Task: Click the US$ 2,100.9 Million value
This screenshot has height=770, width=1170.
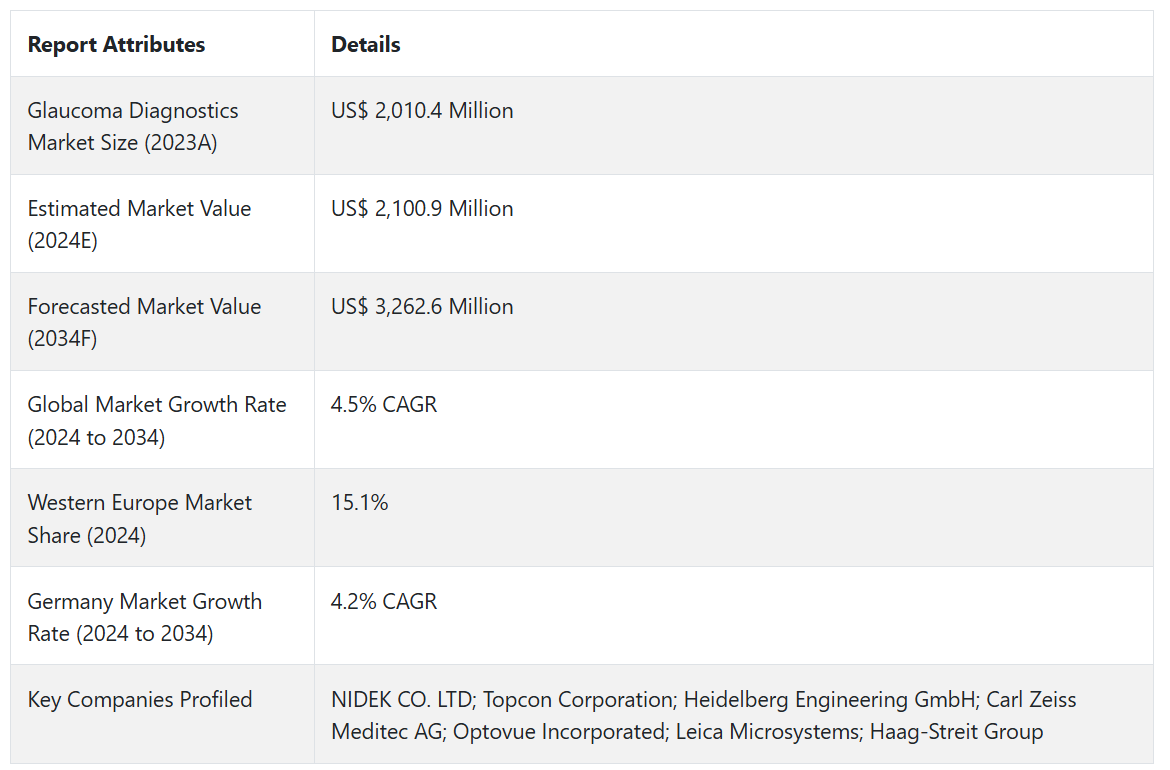Action: click(422, 208)
